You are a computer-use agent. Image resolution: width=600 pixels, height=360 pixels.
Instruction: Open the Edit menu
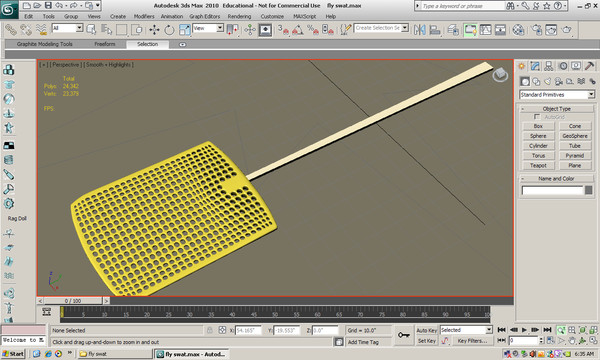(28, 16)
